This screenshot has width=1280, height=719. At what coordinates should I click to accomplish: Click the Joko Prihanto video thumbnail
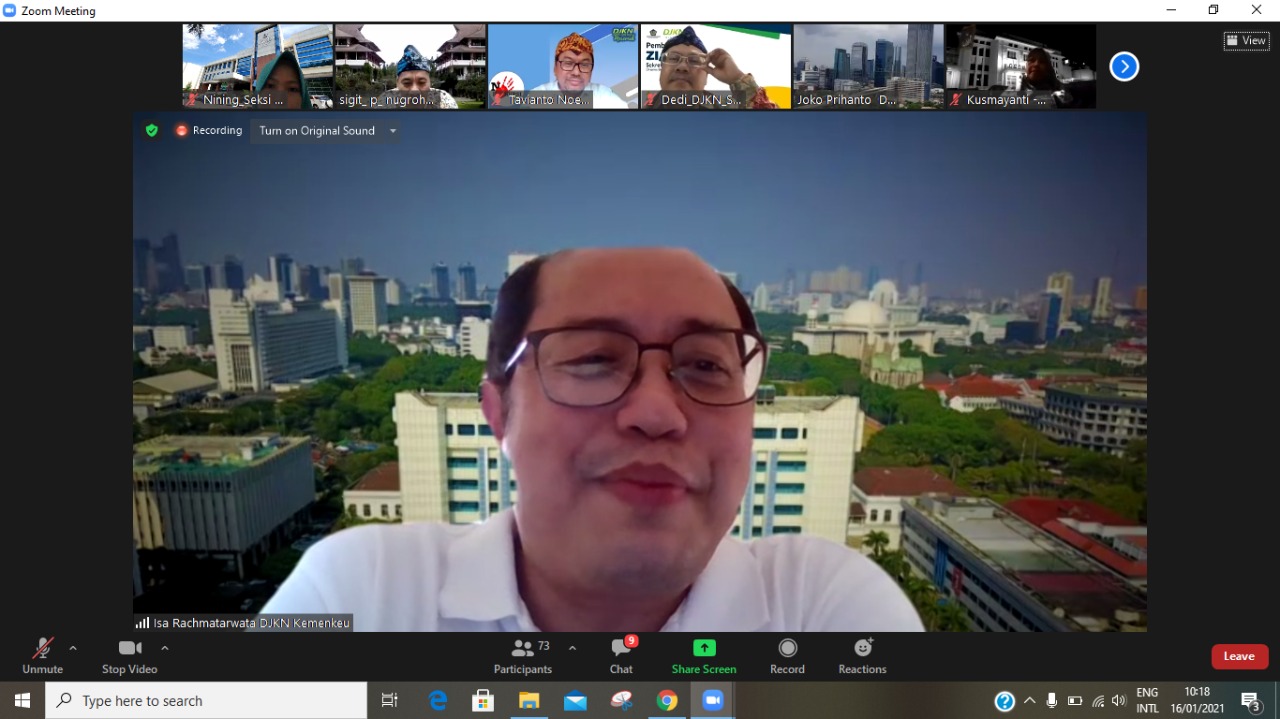[868, 66]
